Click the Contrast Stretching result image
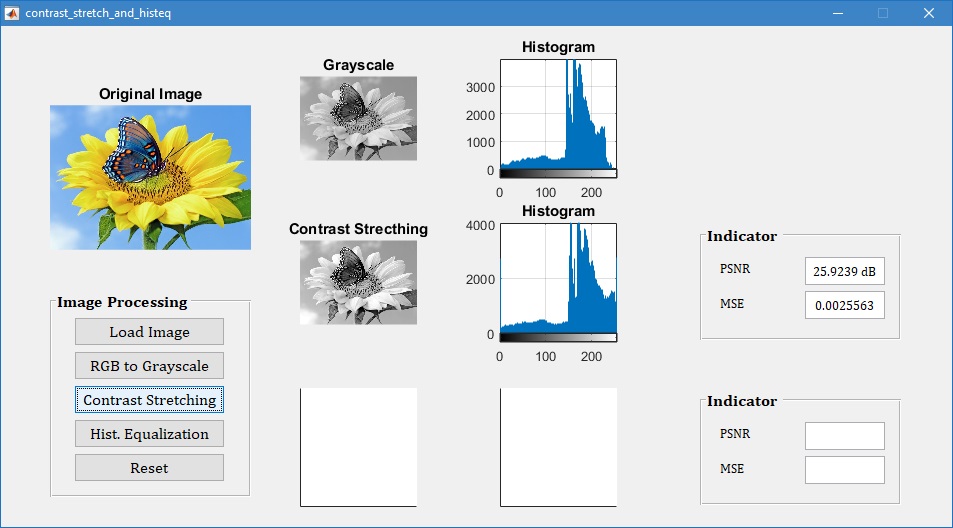The height and width of the screenshot is (528, 953). (x=358, y=282)
